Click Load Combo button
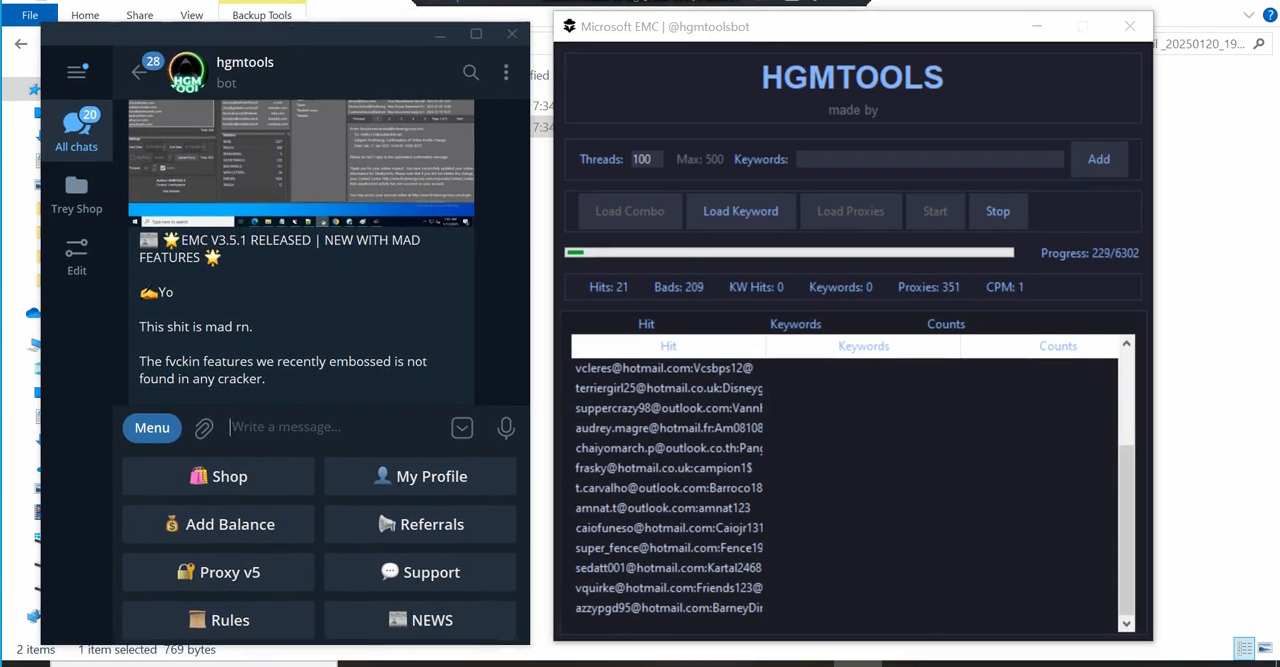Screen dimensions: 1280x667 [630, 211]
